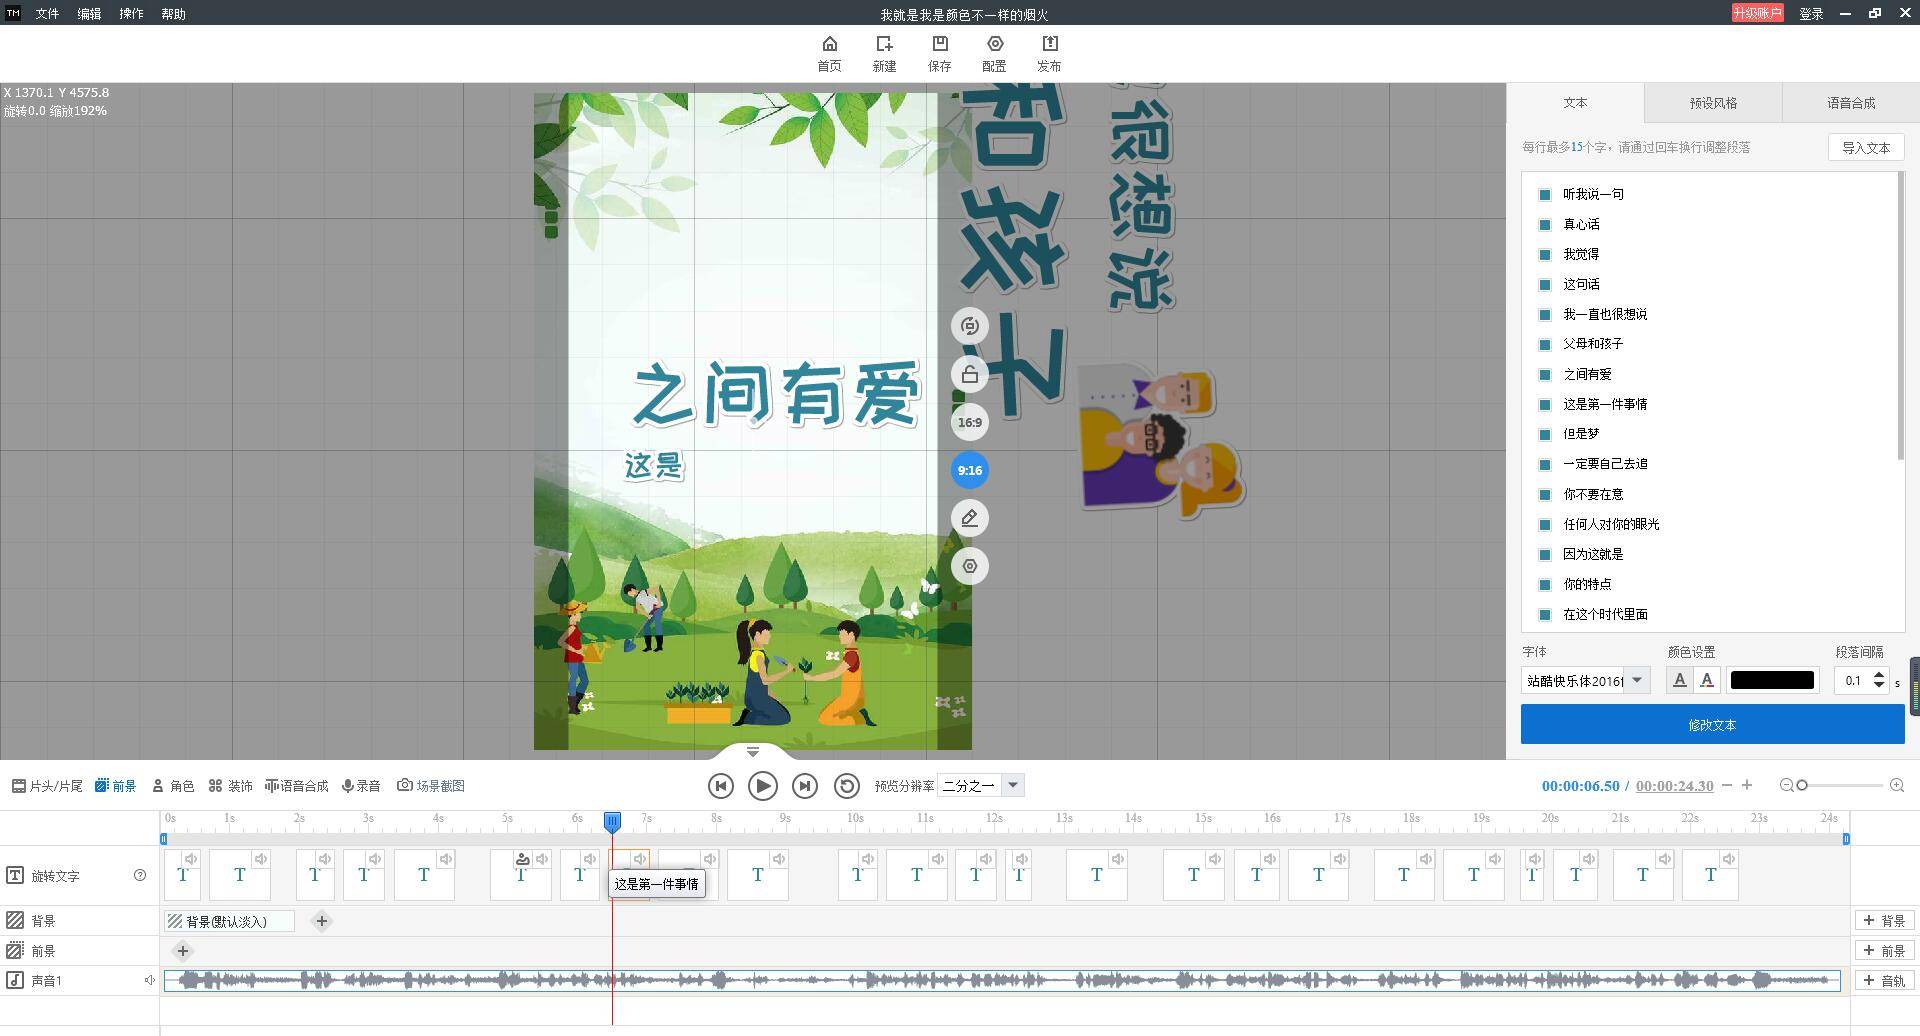
Task: Click the canvas edit pencil icon
Action: coord(969,518)
